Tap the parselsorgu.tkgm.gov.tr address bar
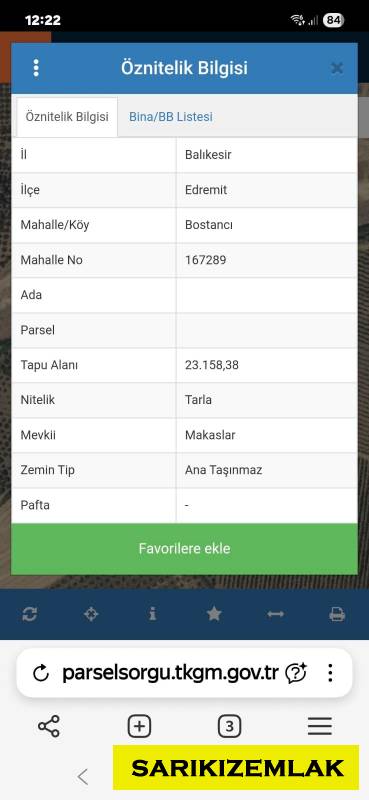This screenshot has width=369, height=800. [x=170, y=673]
